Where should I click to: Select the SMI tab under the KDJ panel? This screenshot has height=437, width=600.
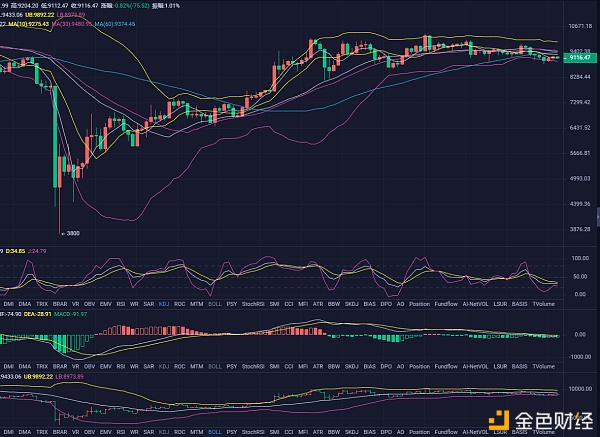pos(274,304)
